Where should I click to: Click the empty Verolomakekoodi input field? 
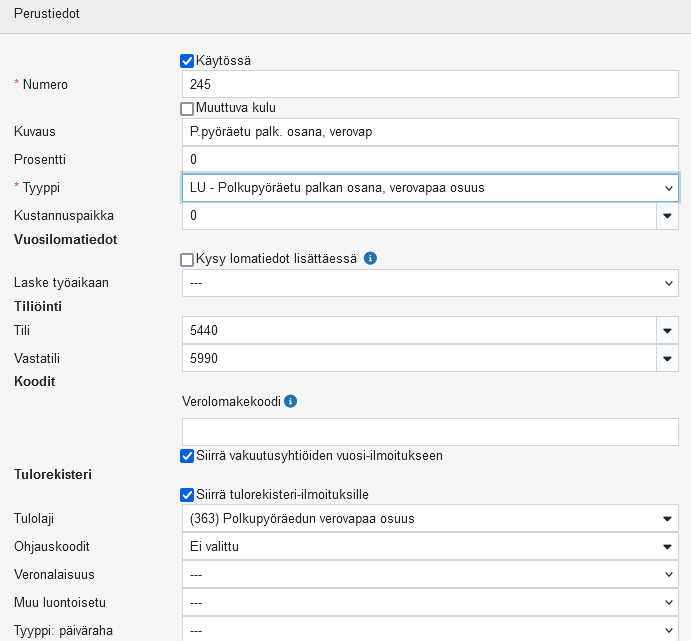(x=430, y=432)
